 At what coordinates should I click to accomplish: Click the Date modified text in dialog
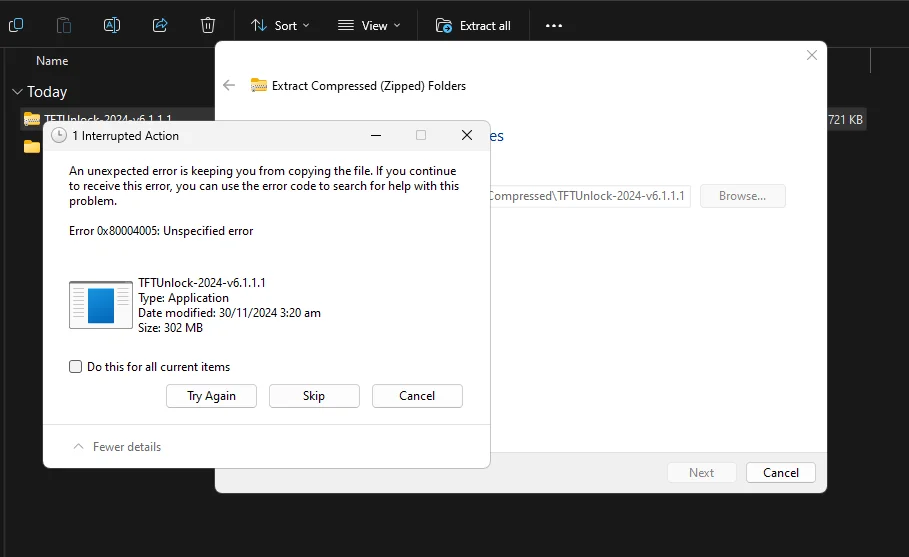229,313
